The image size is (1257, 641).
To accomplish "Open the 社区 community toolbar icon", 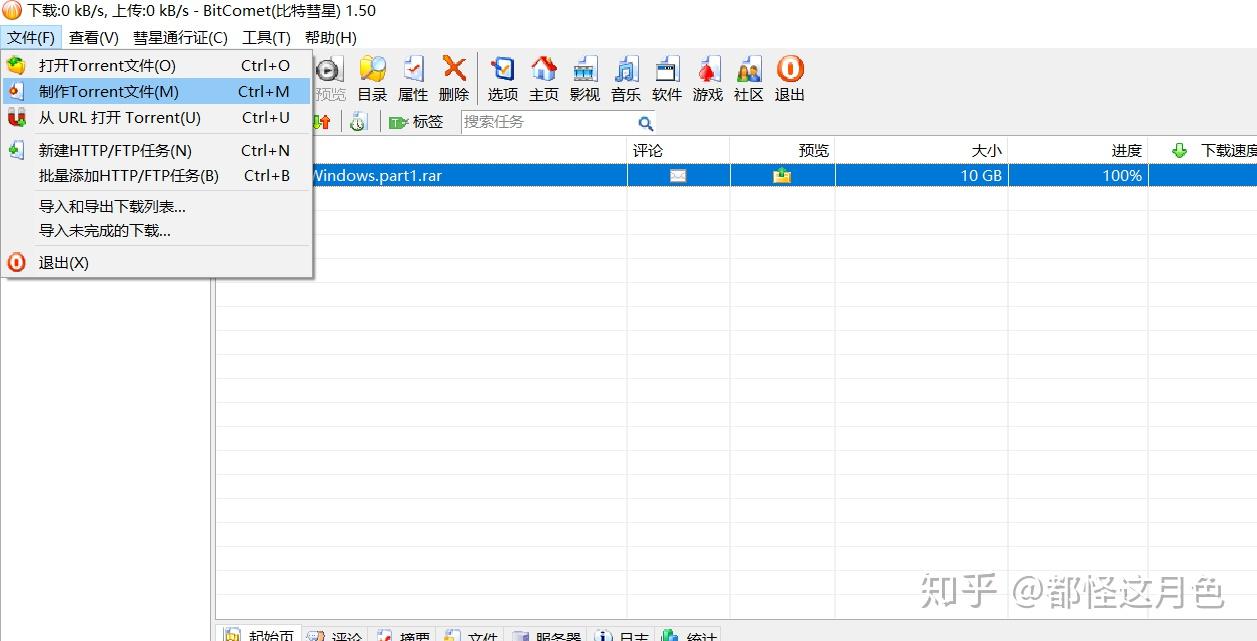I will (x=749, y=78).
